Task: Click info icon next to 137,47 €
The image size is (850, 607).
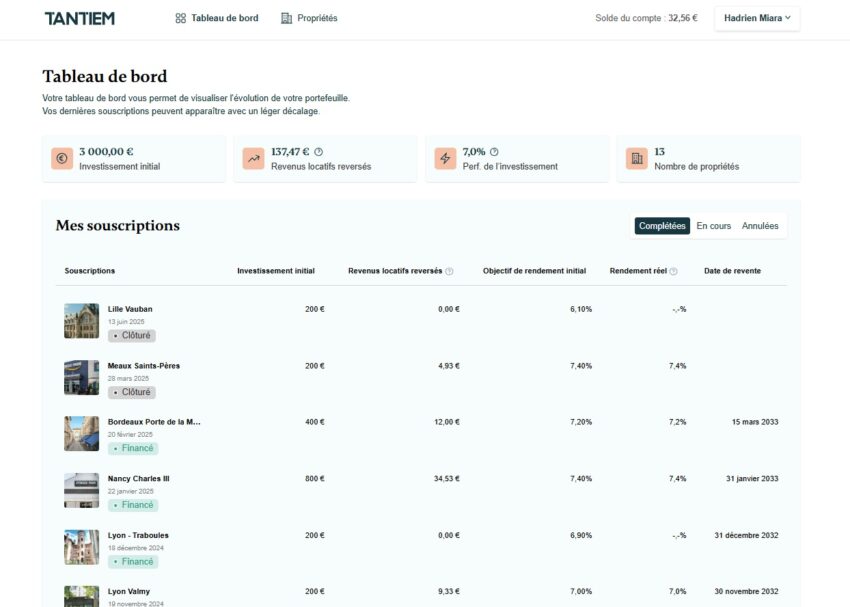Action: [x=318, y=152]
